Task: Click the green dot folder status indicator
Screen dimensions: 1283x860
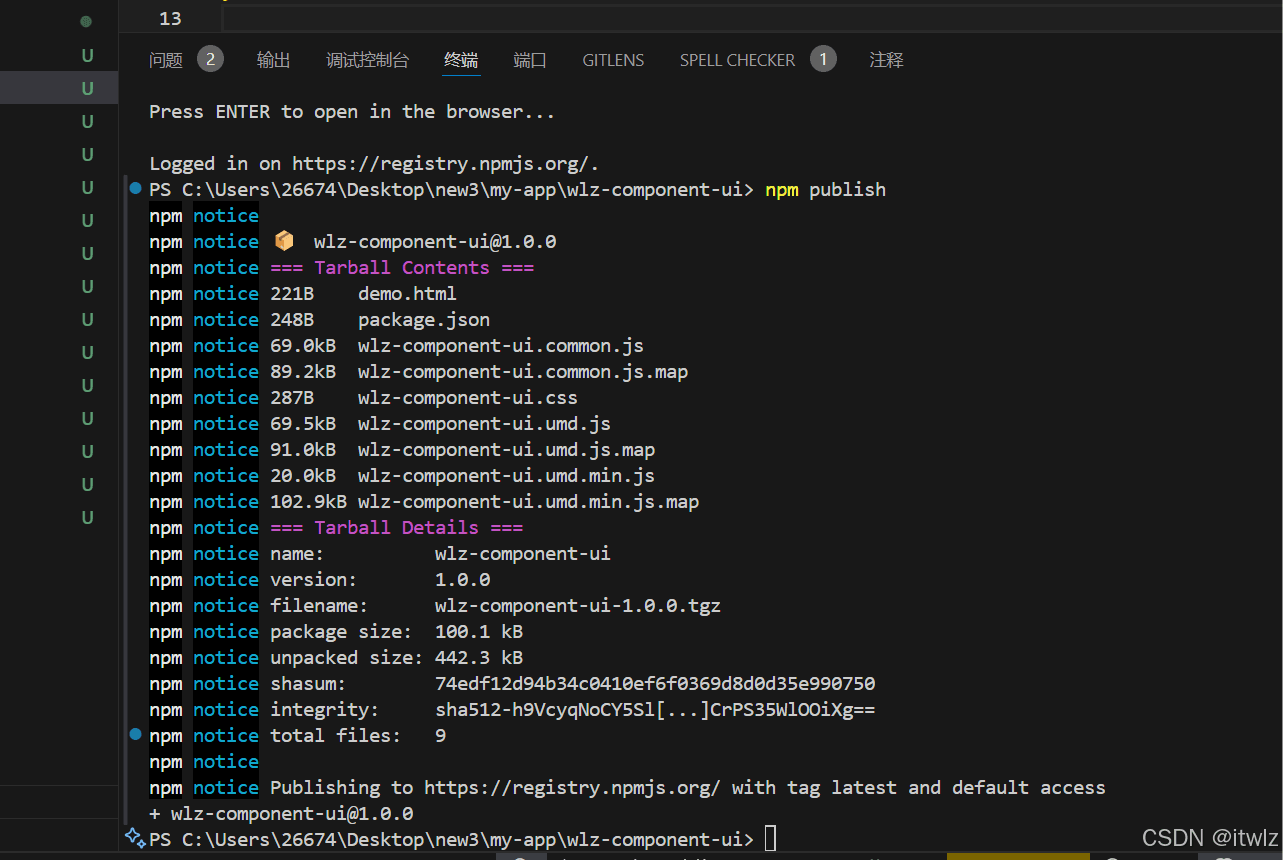Action: (86, 21)
